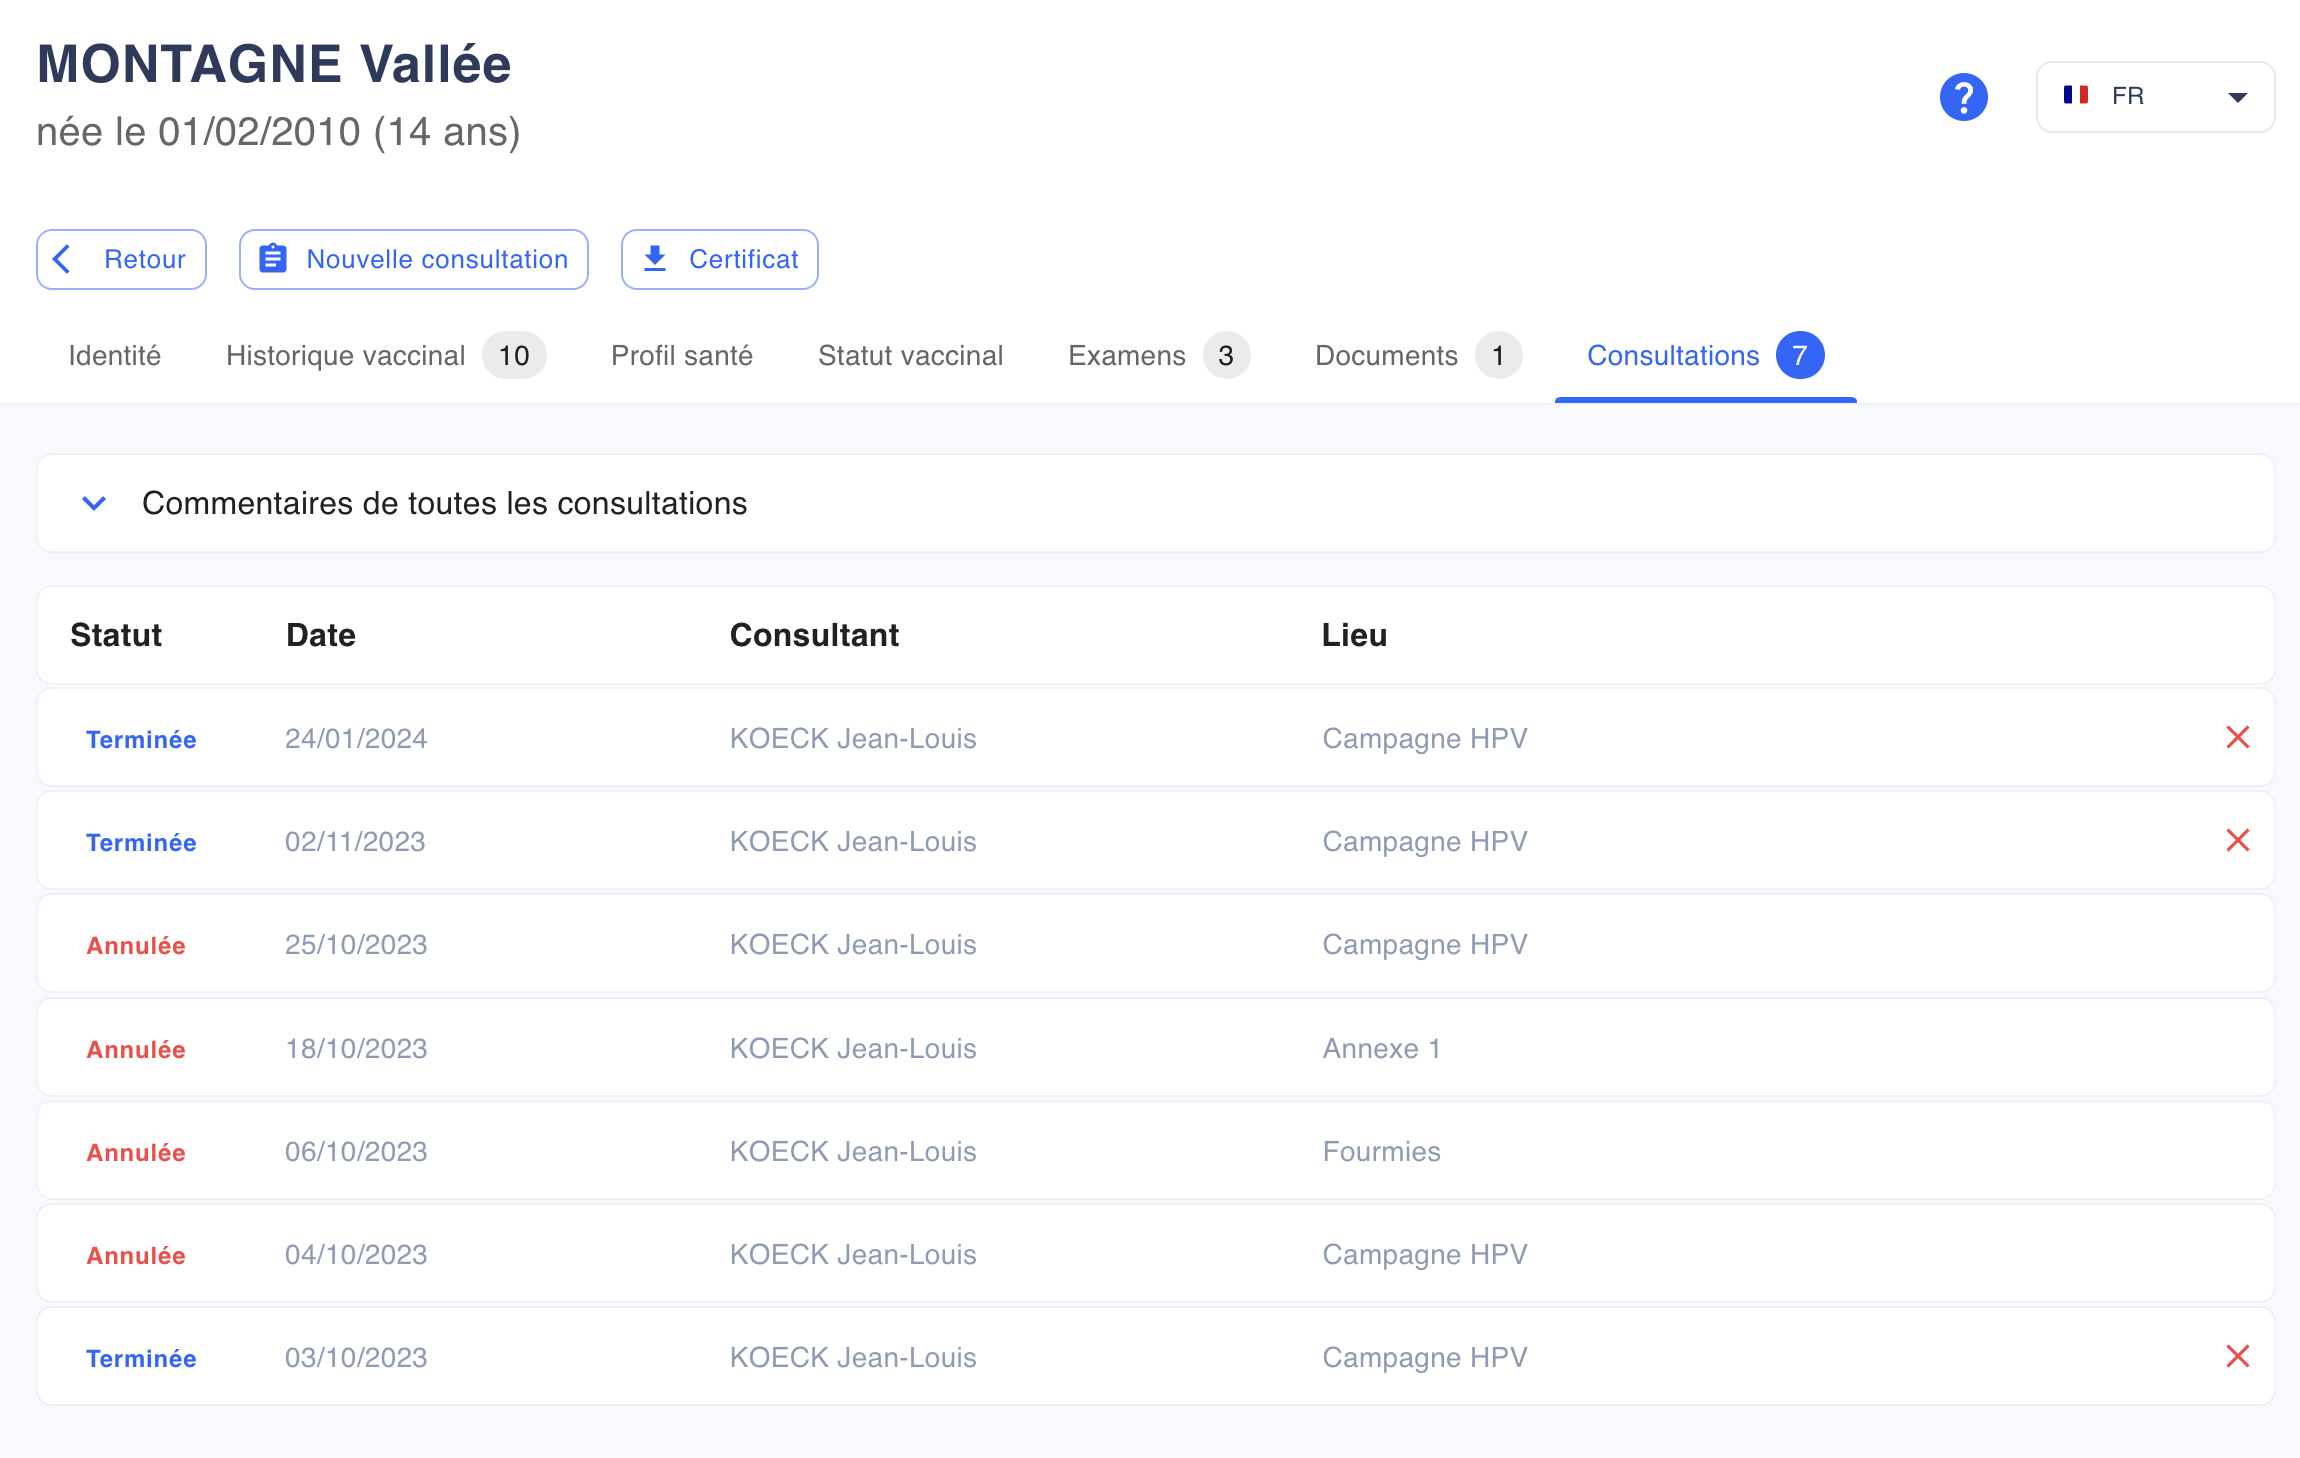The image size is (2300, 1458).
Task: Delete the 24/01/2024 consultation with red X
Action: click(x=2238, y=737)
